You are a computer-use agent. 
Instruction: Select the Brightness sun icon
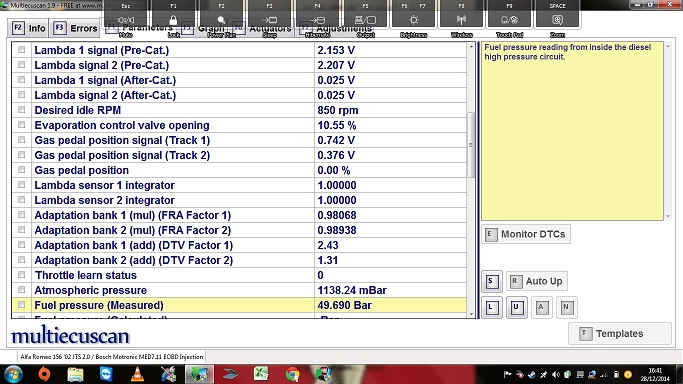pyautogui.click(x=414, y=20)
